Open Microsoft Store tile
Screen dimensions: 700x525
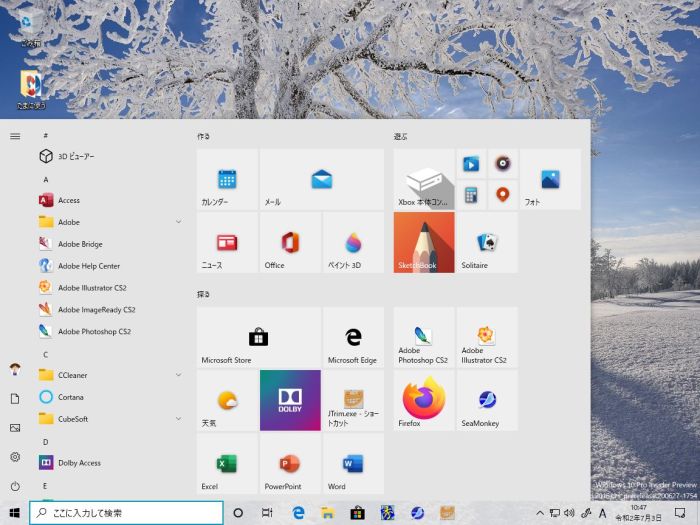tap(258, 337)
